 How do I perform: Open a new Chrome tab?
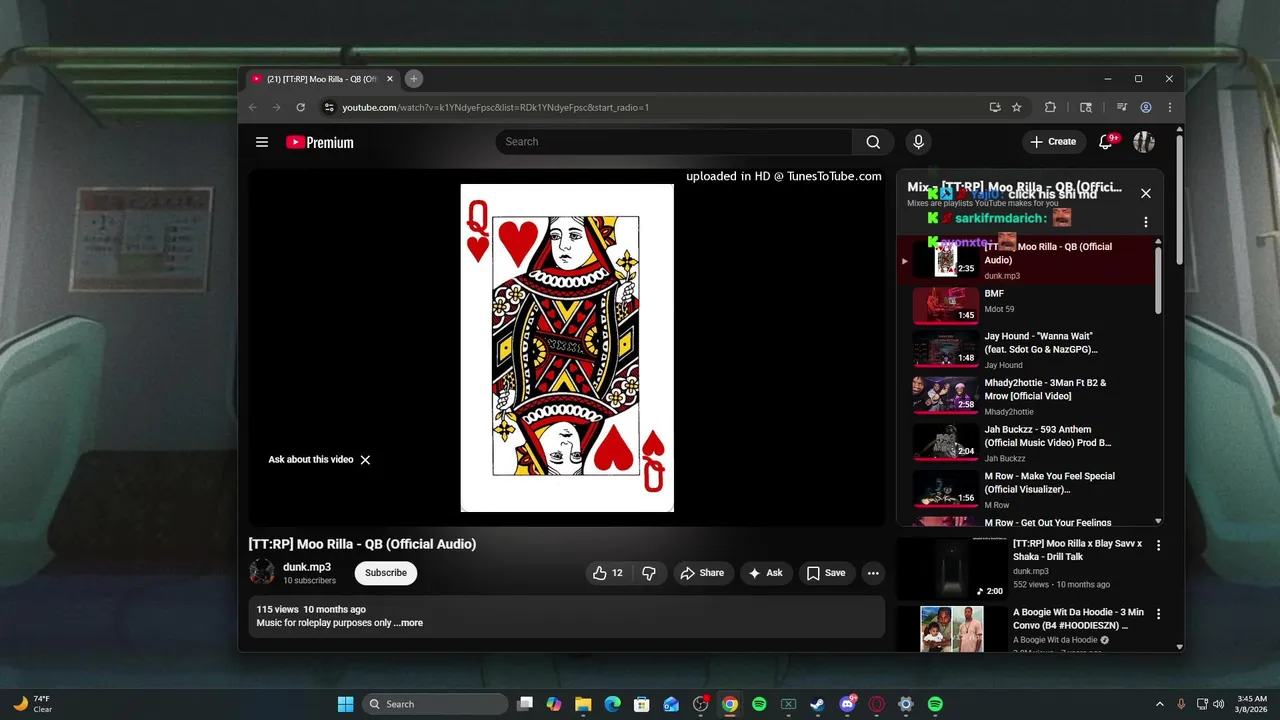click(x=413, y=79)
